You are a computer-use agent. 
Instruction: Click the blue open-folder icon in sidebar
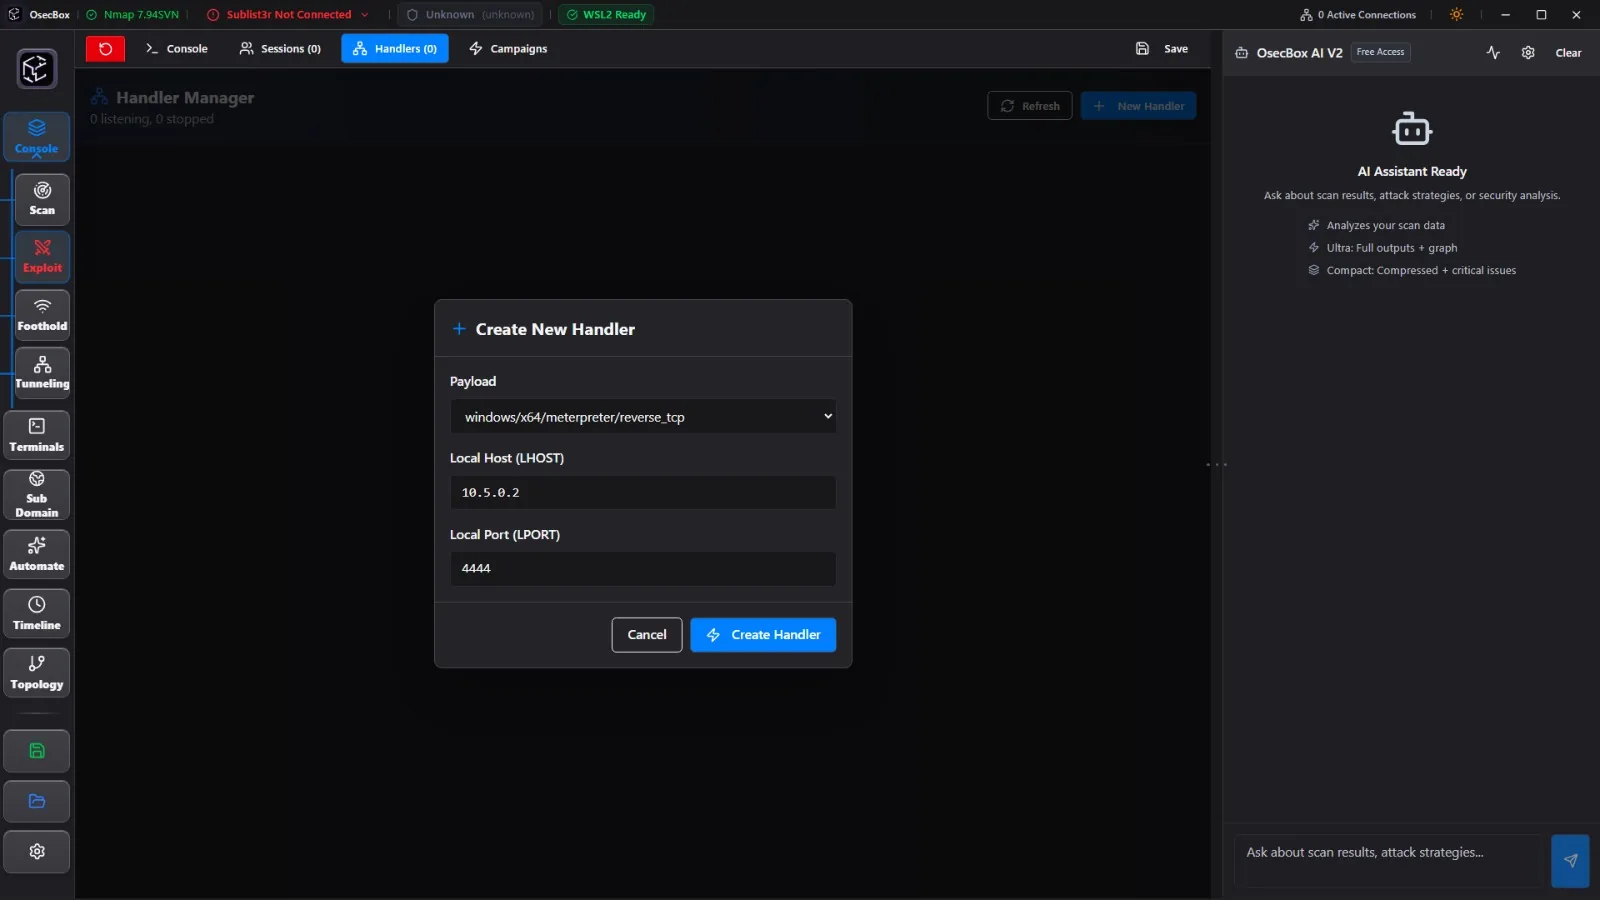pos(37,801)
